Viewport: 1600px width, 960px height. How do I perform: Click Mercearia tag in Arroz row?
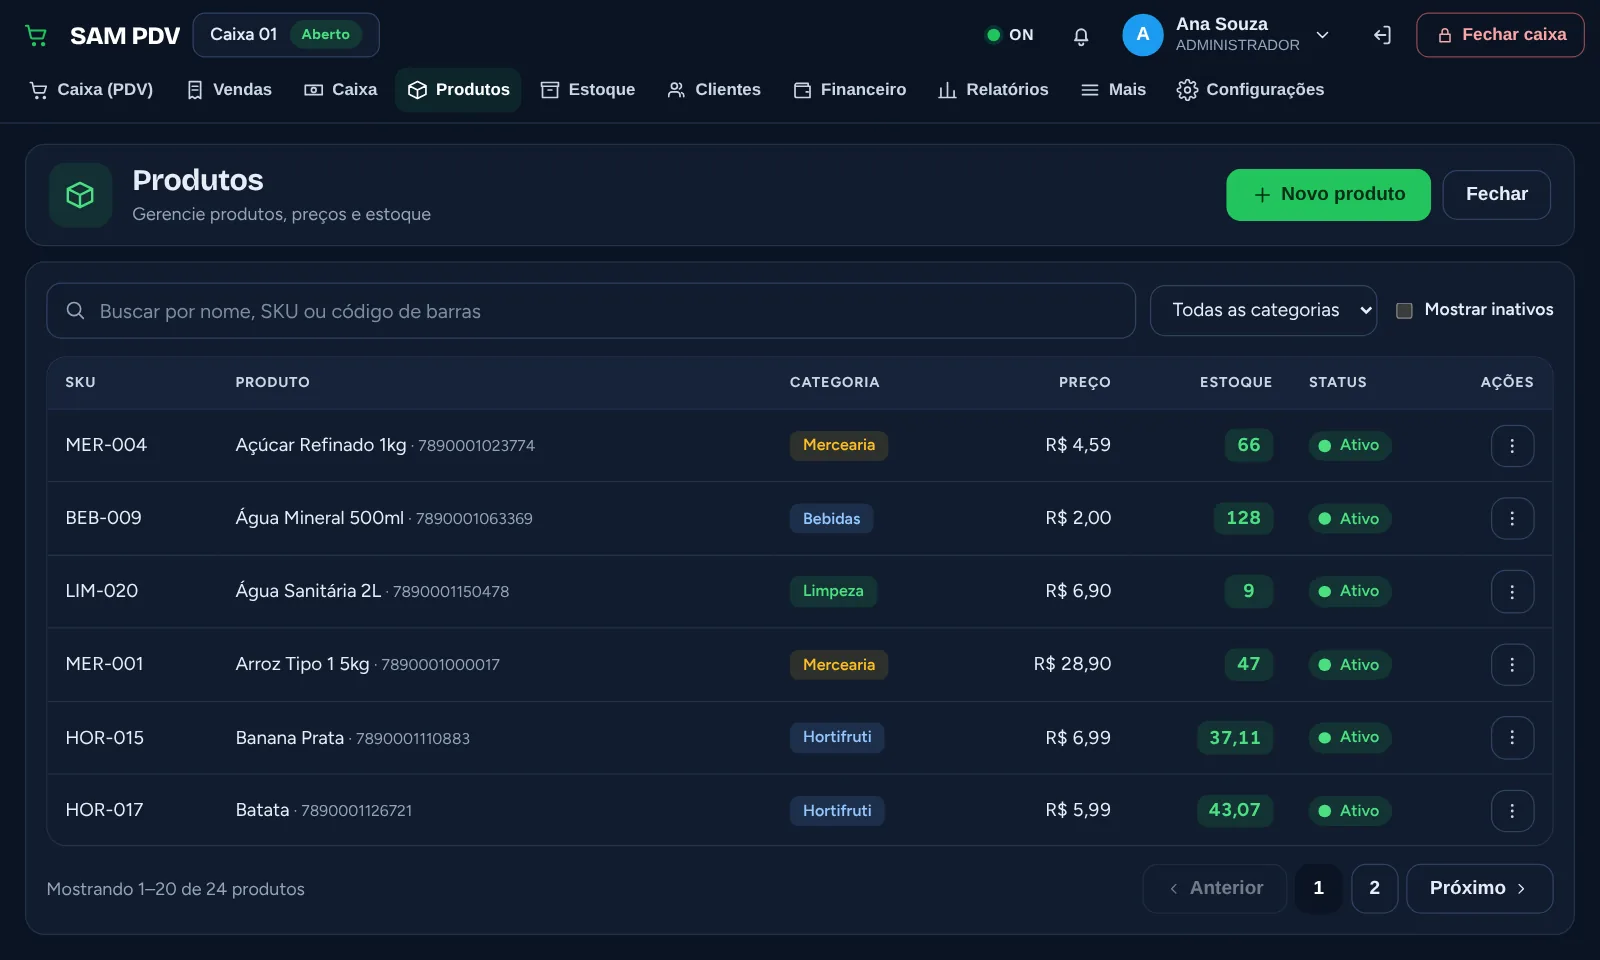pyautogui.click(x=838, y=665)
